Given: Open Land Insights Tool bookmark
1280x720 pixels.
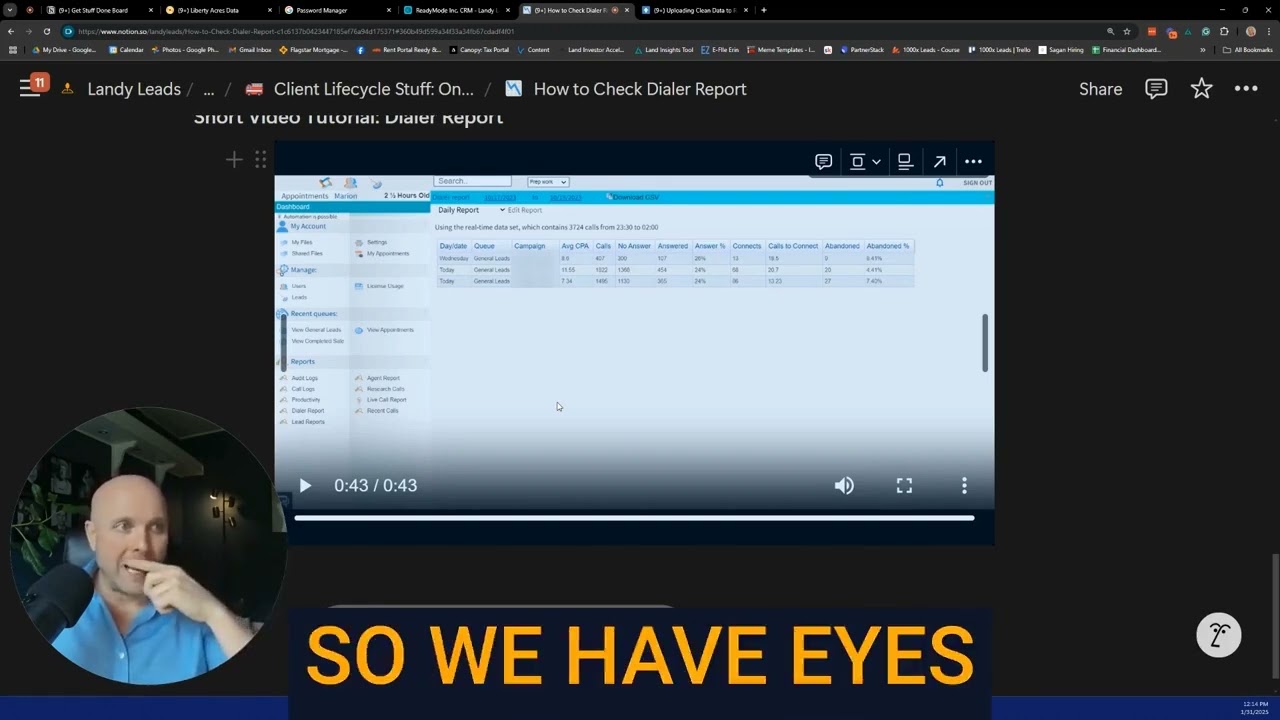Looking at the screenshot, I should (x=664, y=49).
